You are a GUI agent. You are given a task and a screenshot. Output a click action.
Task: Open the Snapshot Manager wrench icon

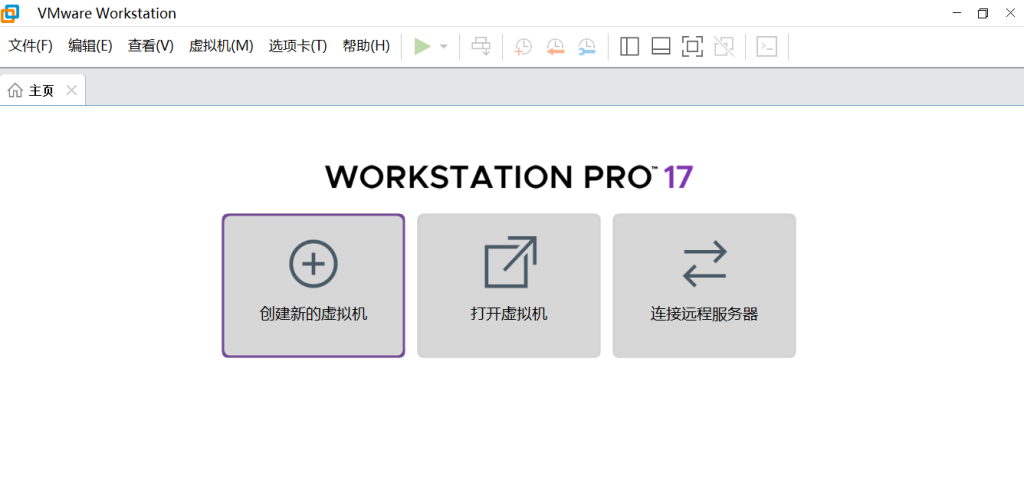[x=586, y=46]
